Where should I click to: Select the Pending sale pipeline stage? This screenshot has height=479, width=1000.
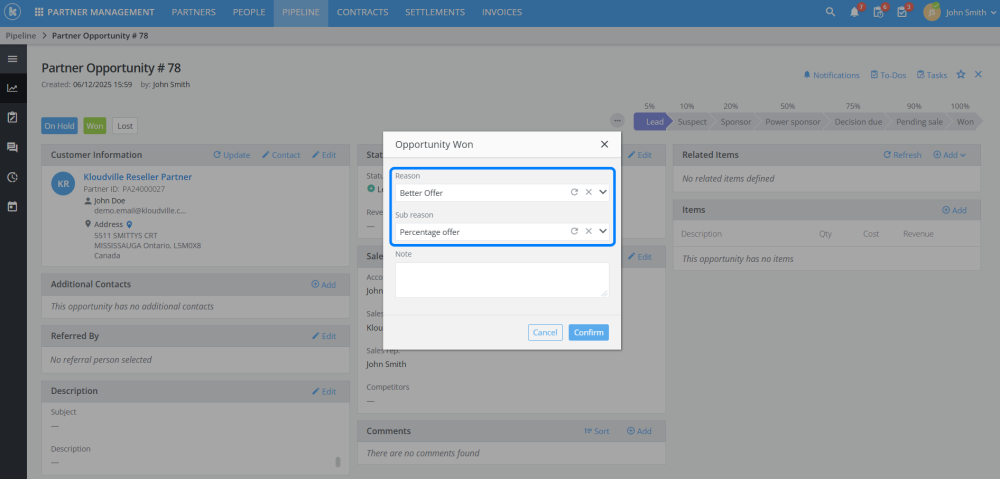pyautogui.click(x=919, y=121)
